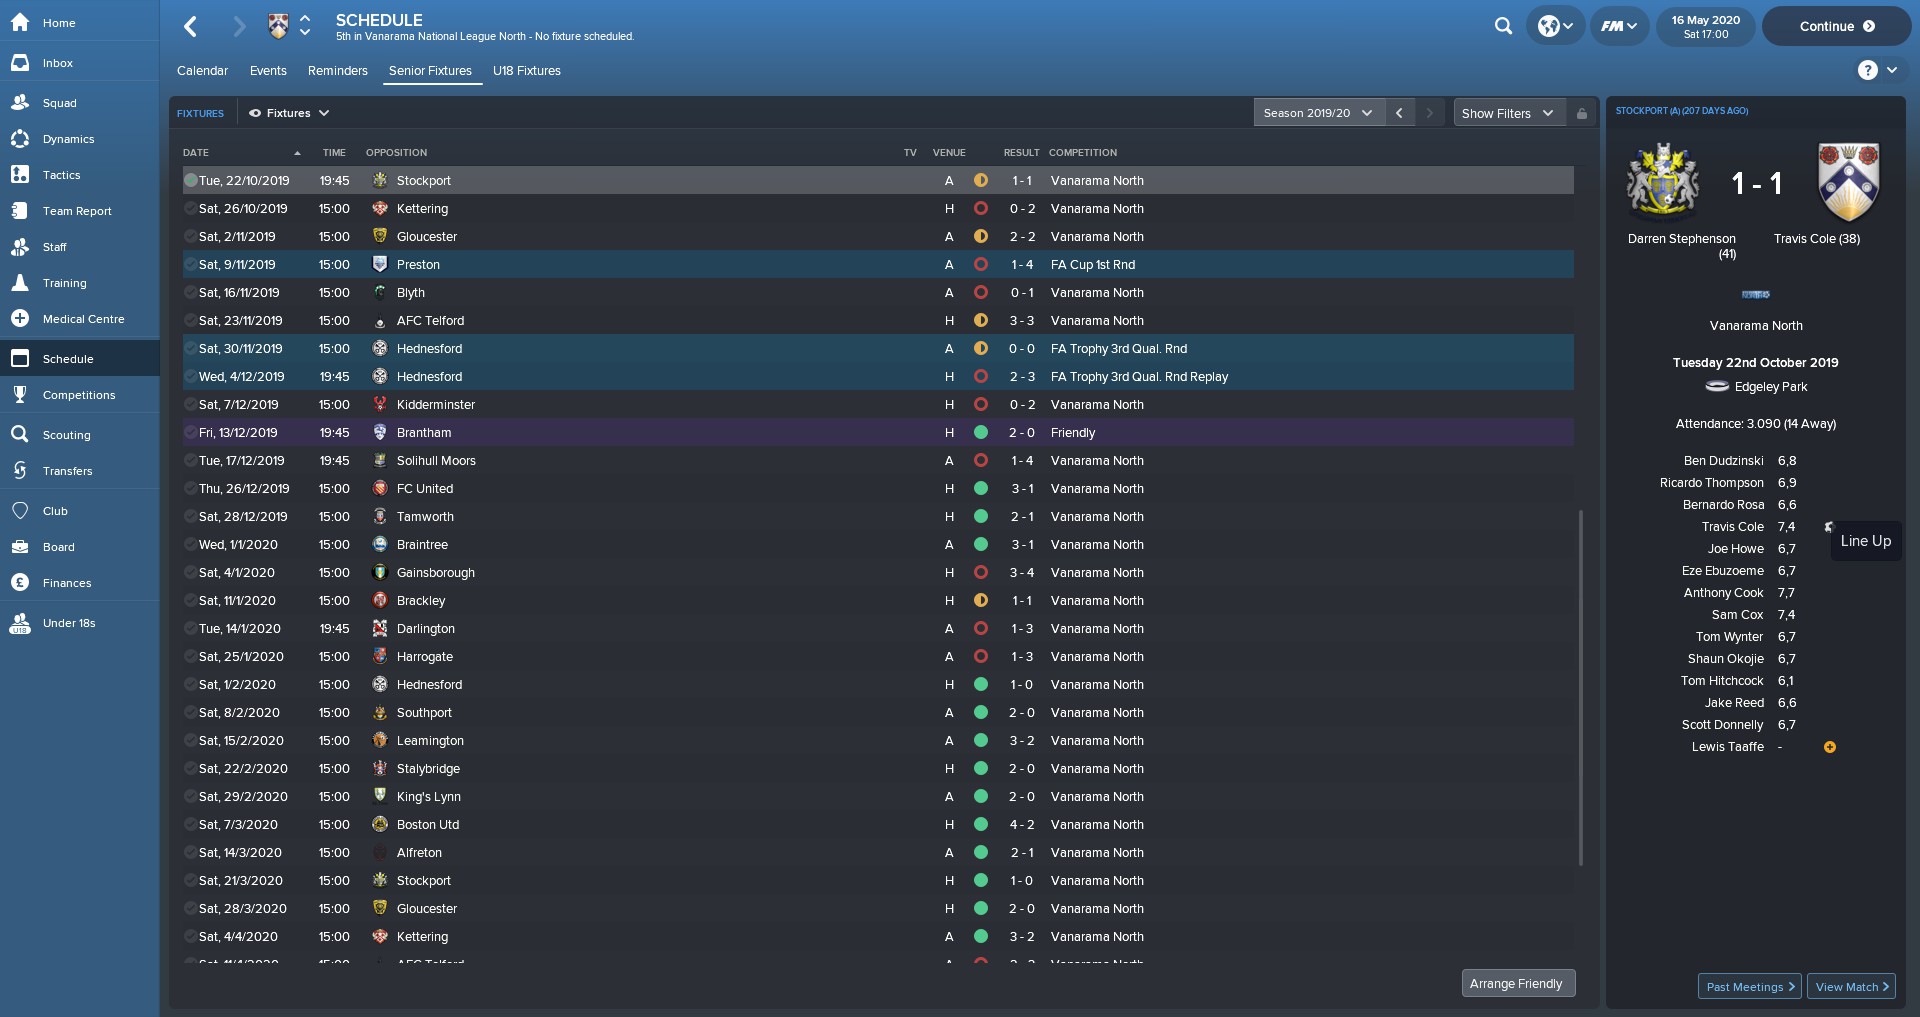Toggle the Brantham friendly fixture row marker
The width and height of the screenshot is (1920, 1017).
(190, 433)
